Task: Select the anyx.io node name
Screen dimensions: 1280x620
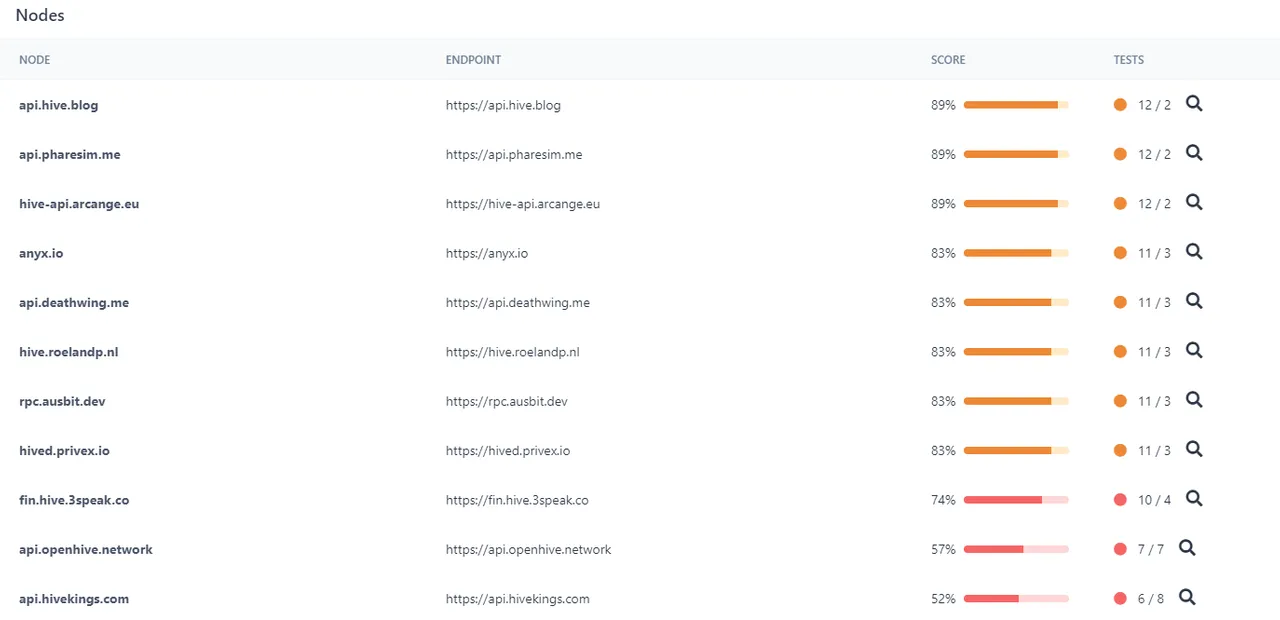Action: coord(41,253)
